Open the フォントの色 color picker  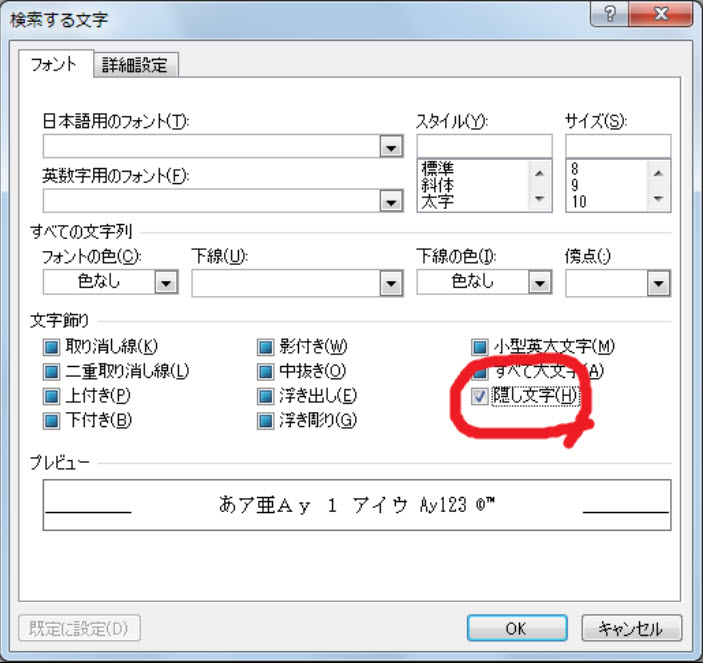click(165, 284)
